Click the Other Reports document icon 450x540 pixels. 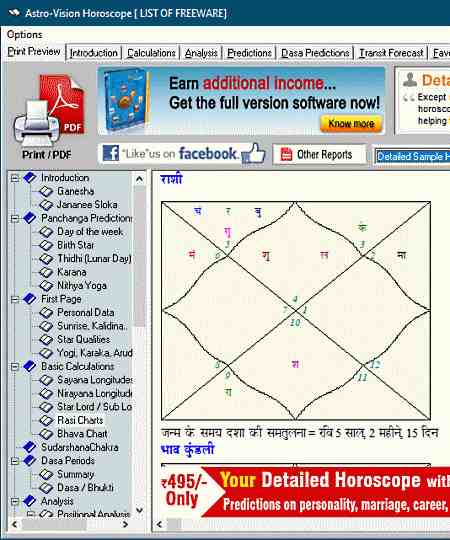point(286,154)
